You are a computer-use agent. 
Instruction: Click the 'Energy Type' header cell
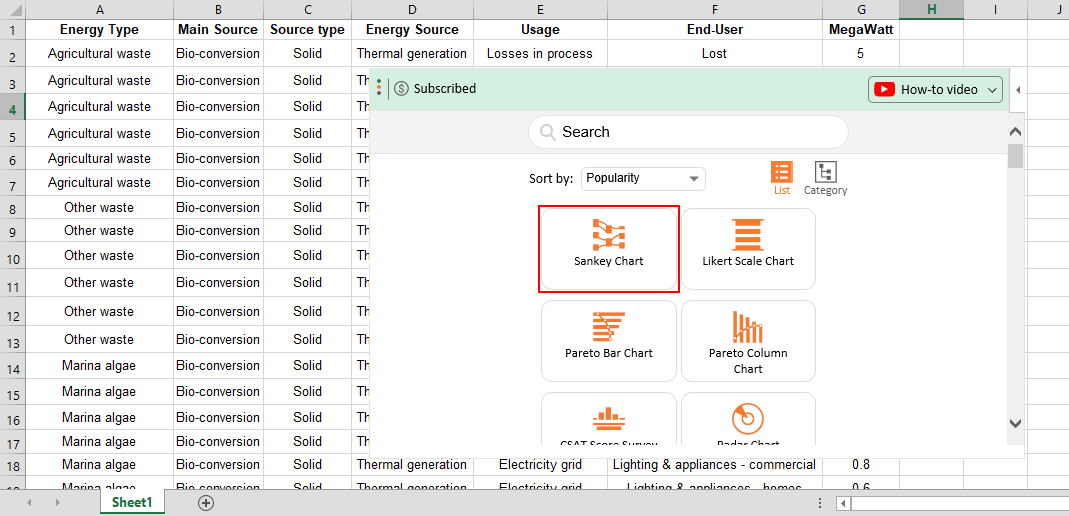tap(100, 29)
